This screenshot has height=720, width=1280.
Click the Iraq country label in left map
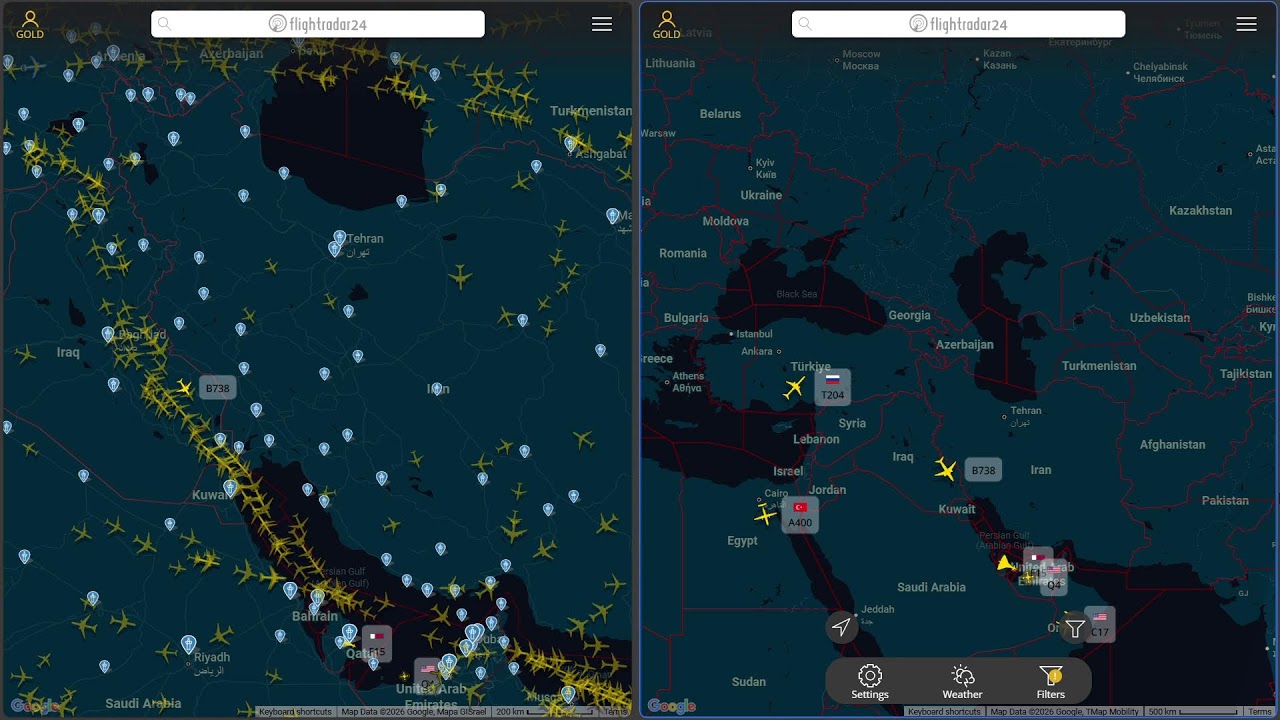[68, 352]
